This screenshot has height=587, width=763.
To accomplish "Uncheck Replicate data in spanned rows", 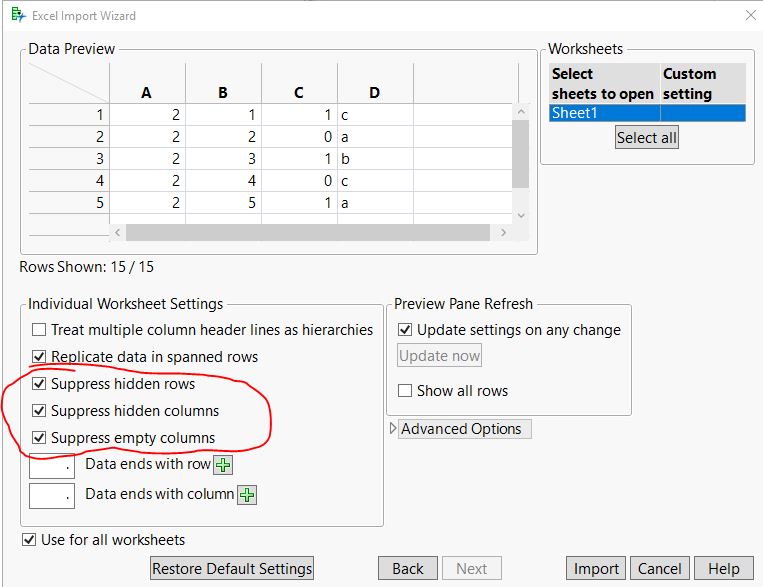I will click(x=39, y=357).
